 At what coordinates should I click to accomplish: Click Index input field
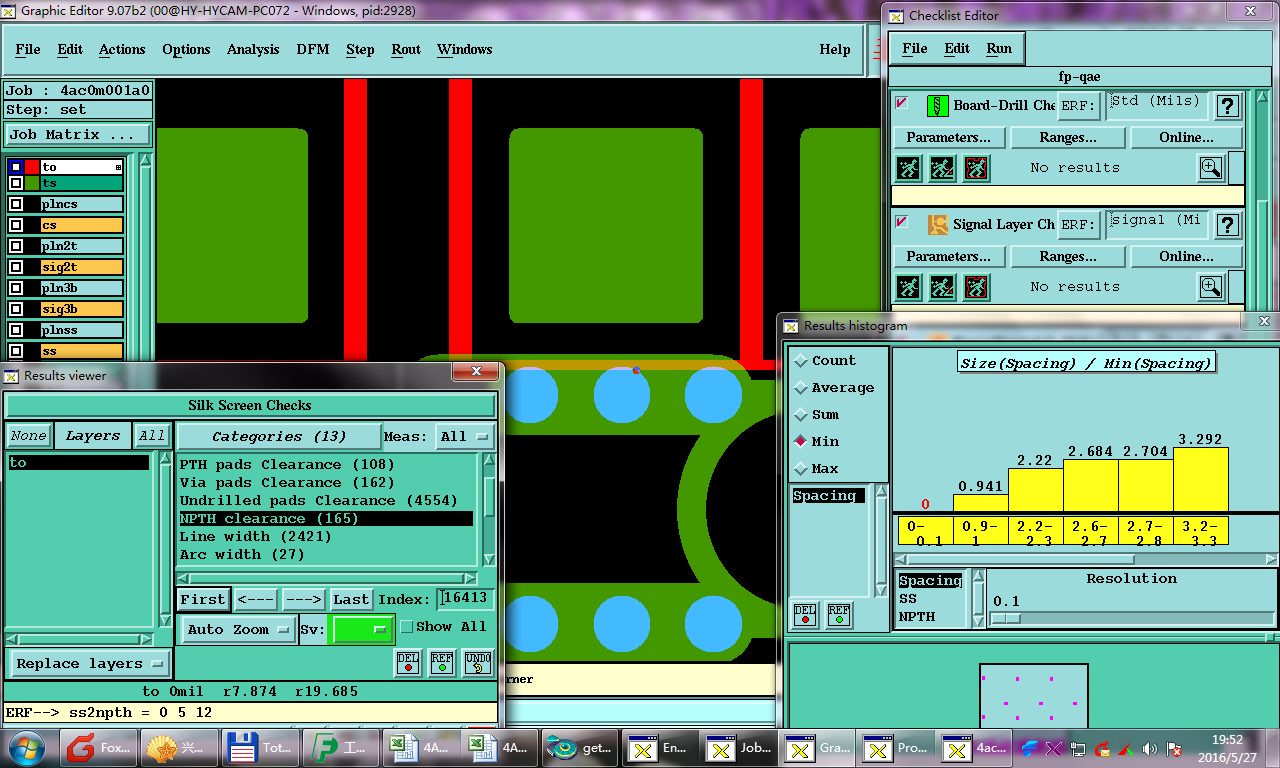click(x=467, y=598)
